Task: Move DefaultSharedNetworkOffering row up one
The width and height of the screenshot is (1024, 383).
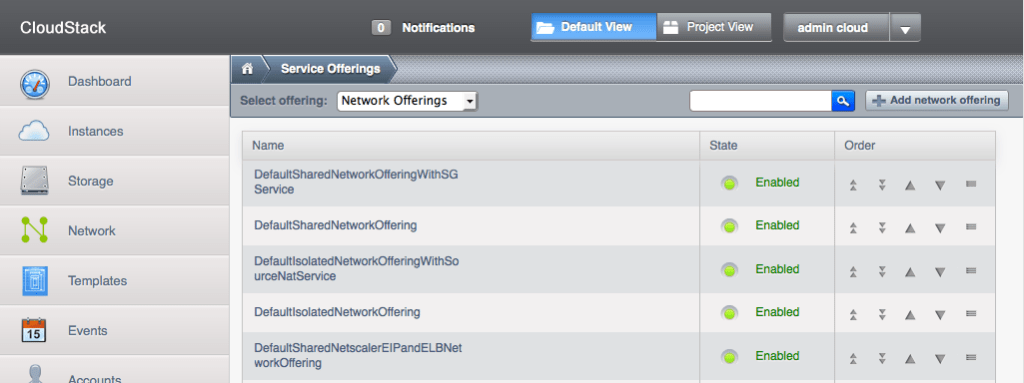Action: click(910, 228)
